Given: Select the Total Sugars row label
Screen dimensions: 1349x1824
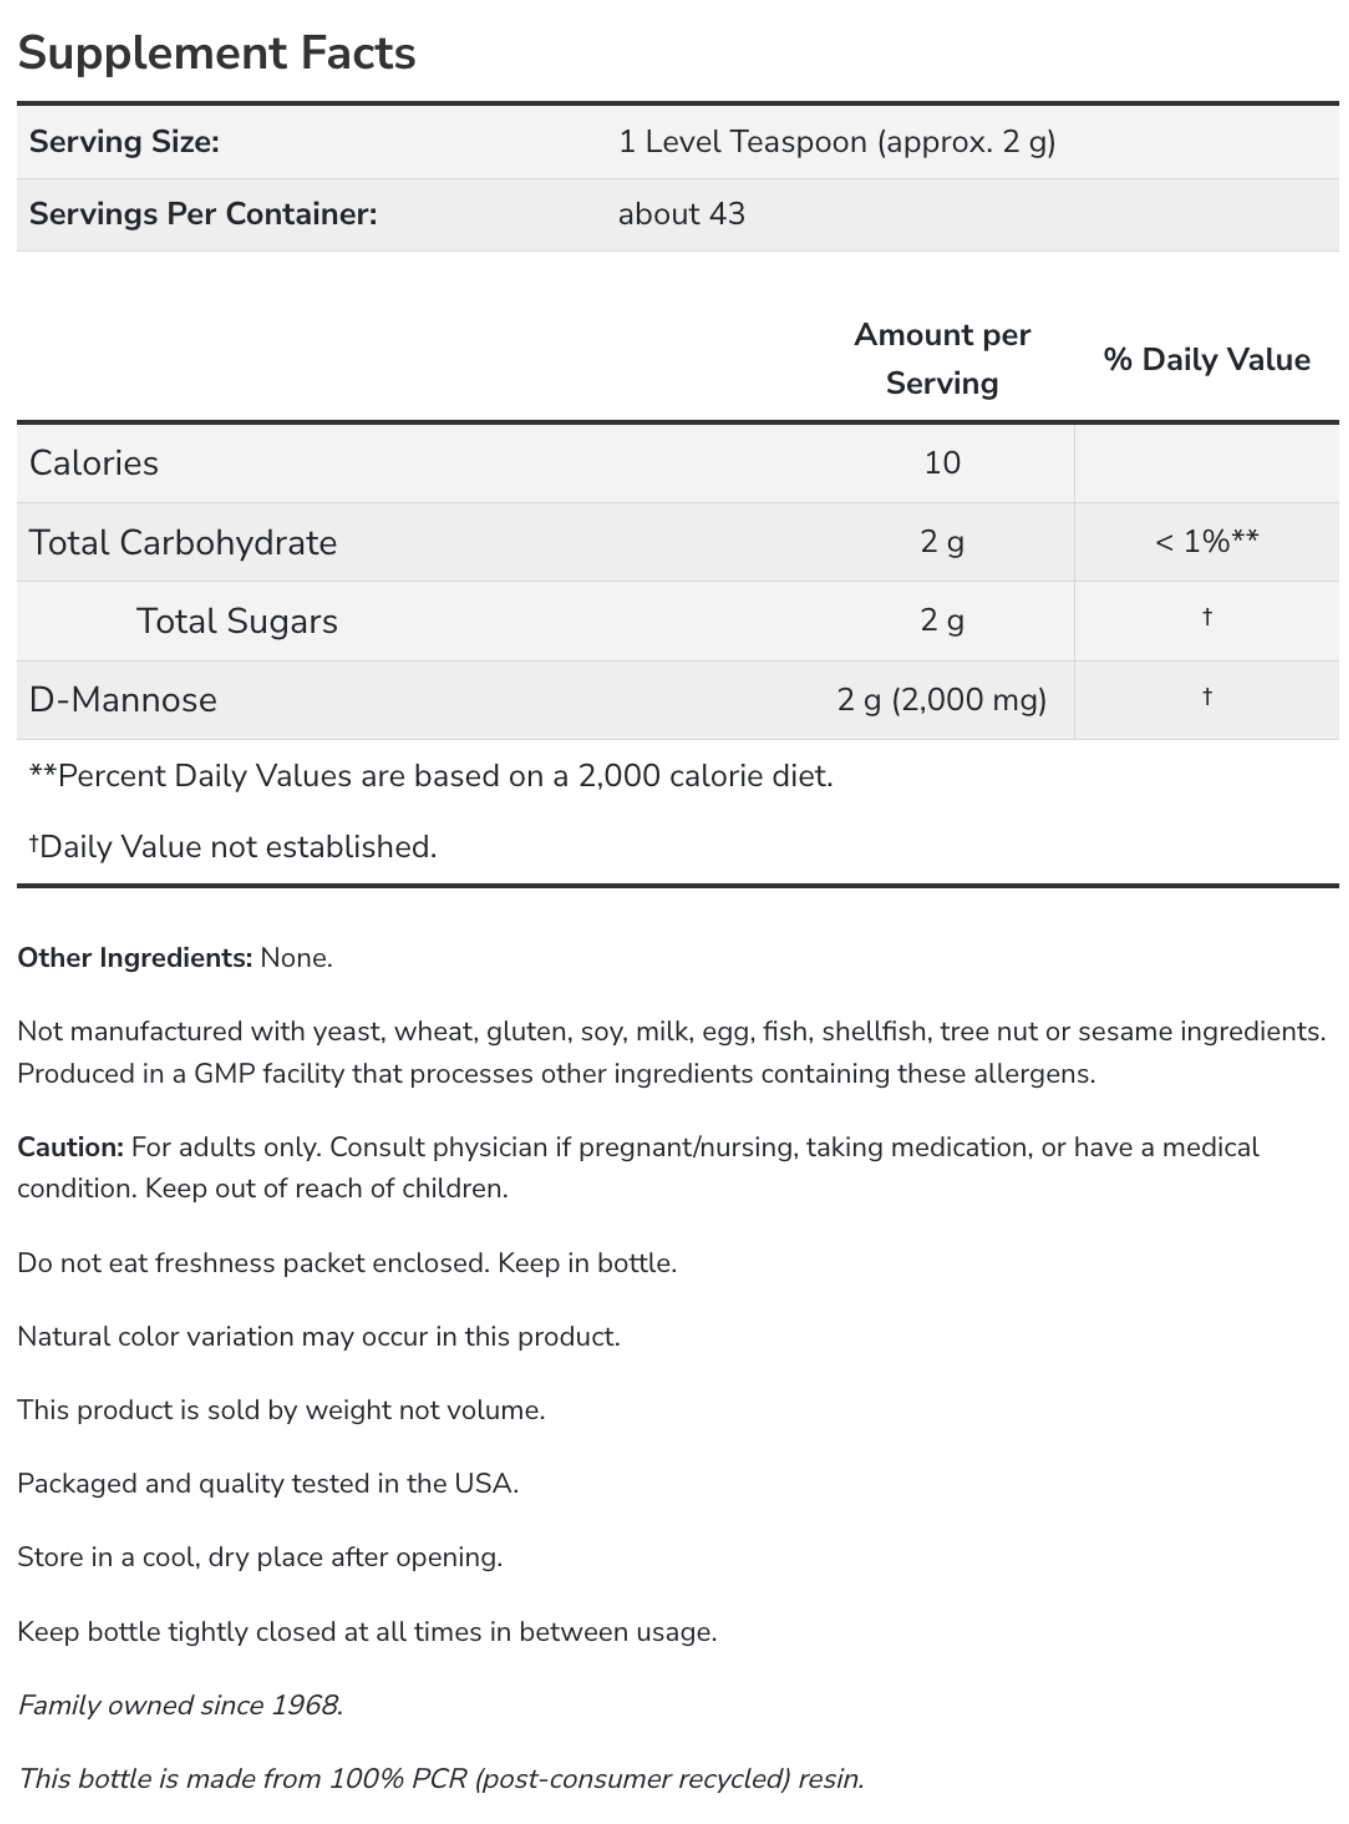Looking at the screenshot, I should coord(237,621).
